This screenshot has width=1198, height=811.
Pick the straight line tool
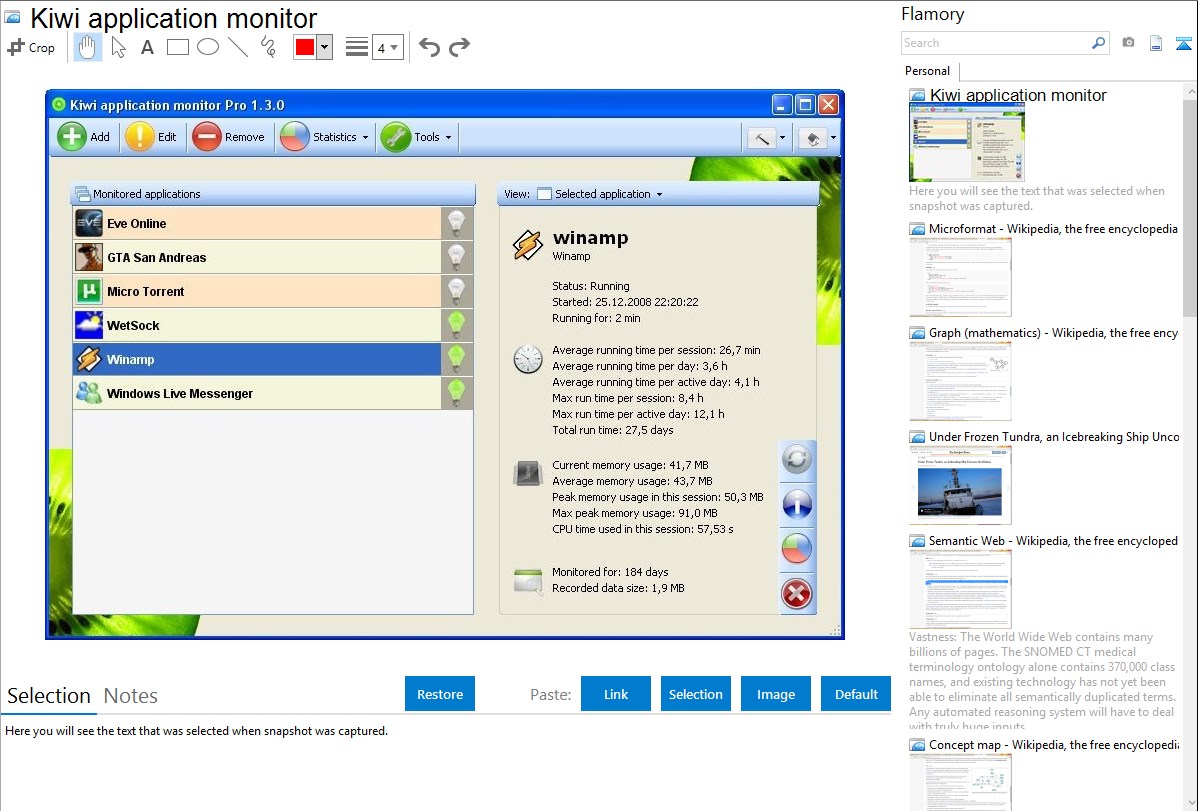coord(238,47)
